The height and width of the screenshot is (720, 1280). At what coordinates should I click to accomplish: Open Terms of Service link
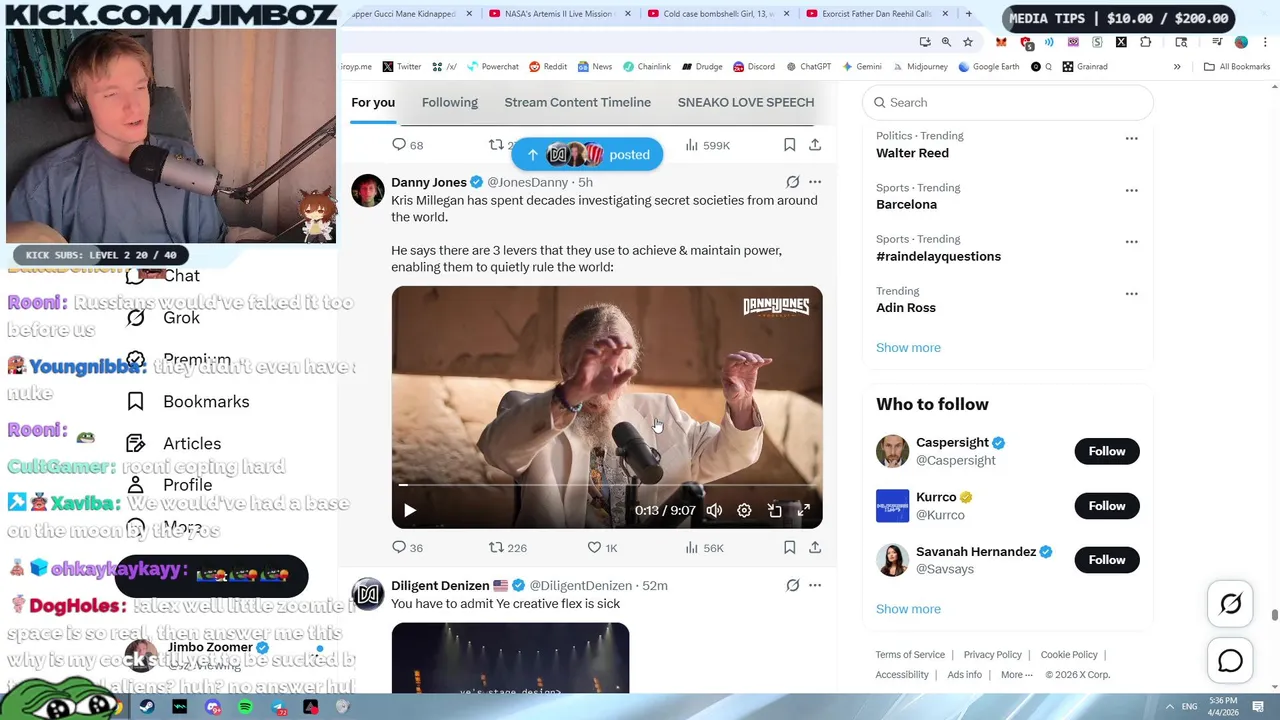click(910, 655)
